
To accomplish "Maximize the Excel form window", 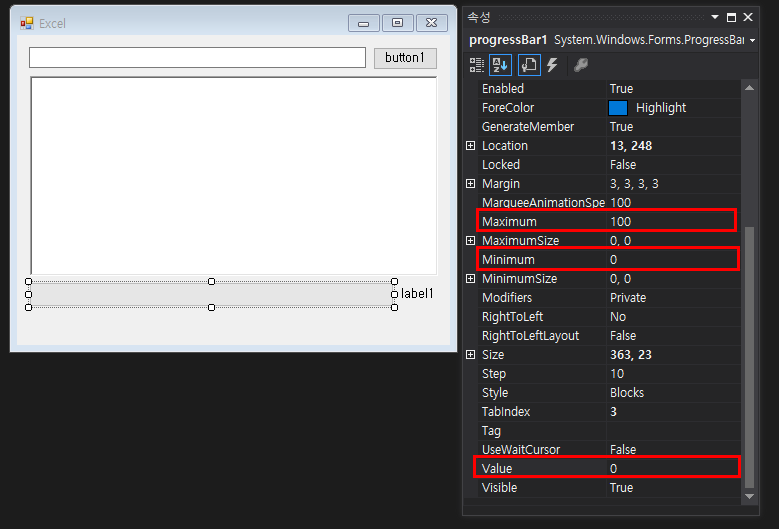I will 397,23.
